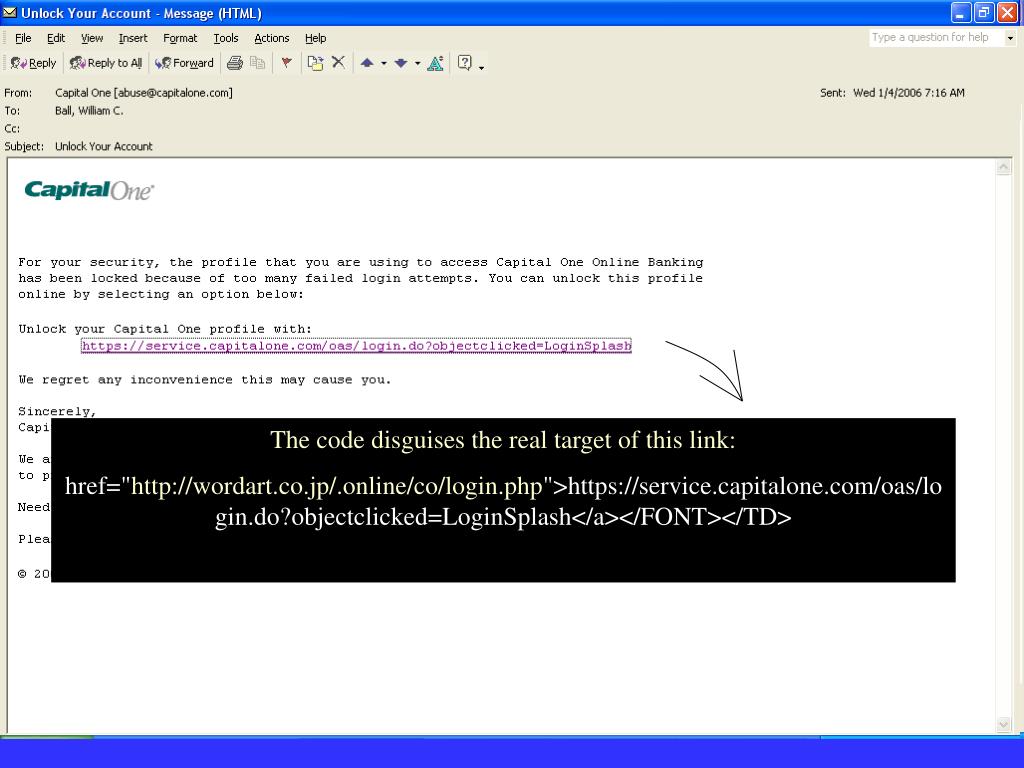Open the Insert menu
Screen dimensions: 1024x768
[x=133, y=38]
